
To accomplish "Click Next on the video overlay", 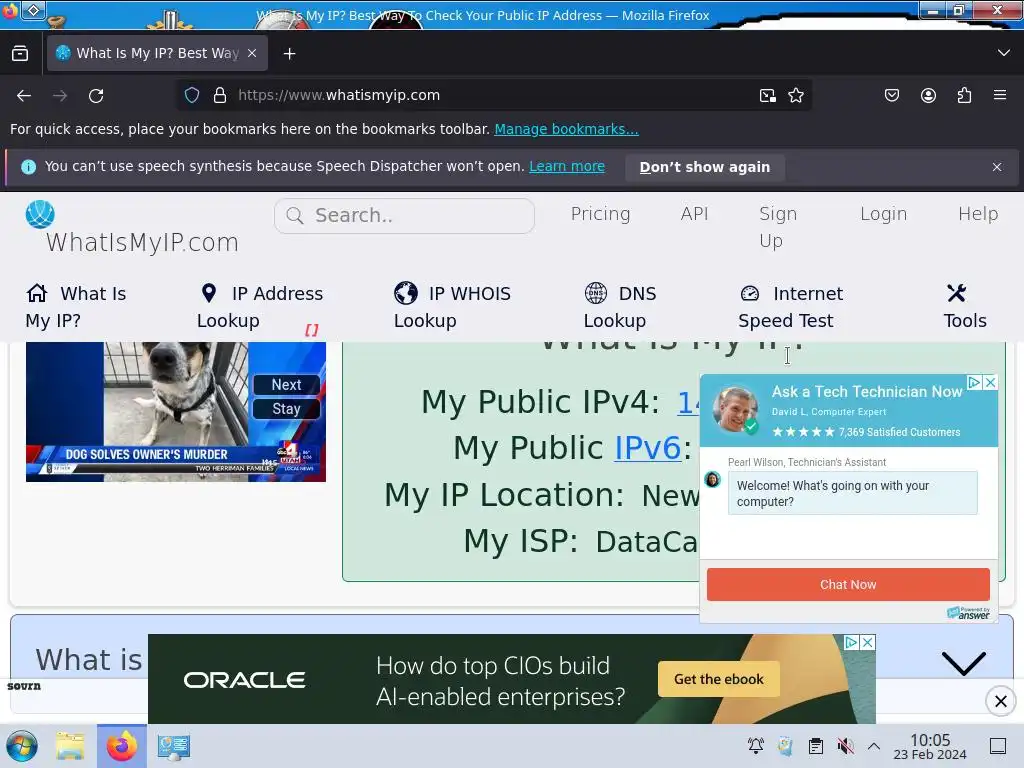I will [x=286, y=385].
